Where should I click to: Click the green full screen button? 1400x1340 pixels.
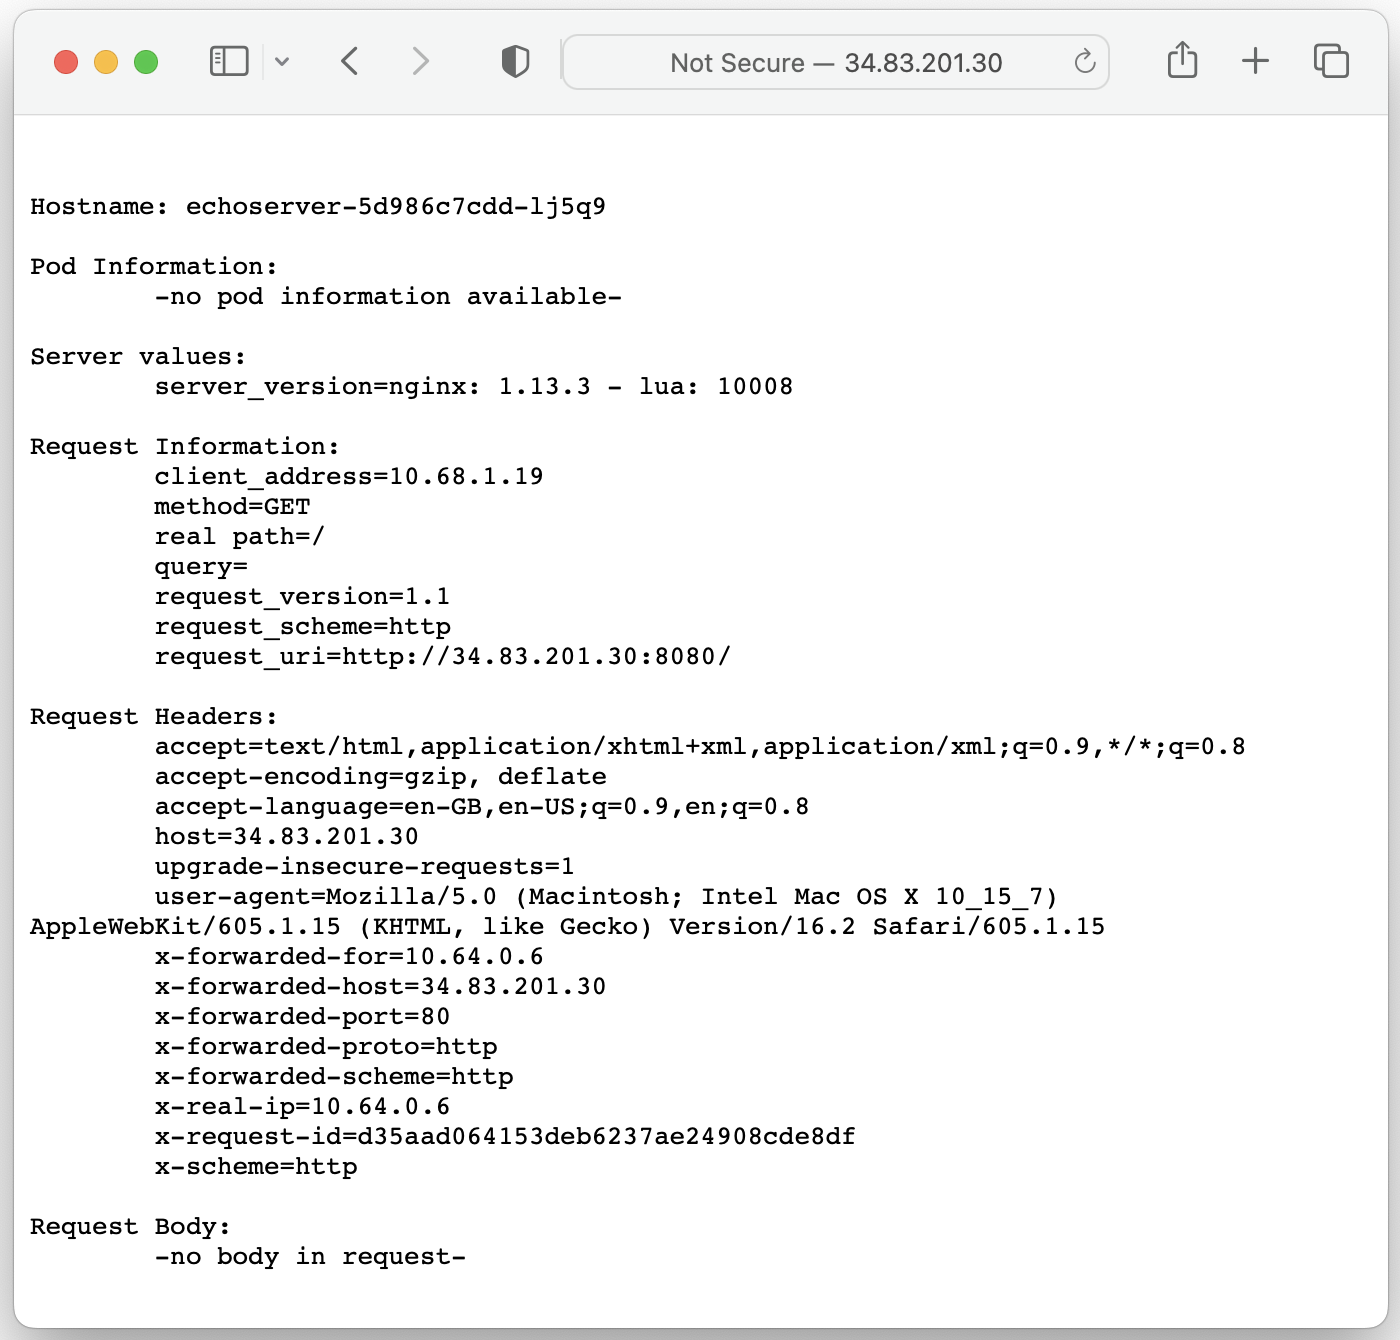pos(146,62)
